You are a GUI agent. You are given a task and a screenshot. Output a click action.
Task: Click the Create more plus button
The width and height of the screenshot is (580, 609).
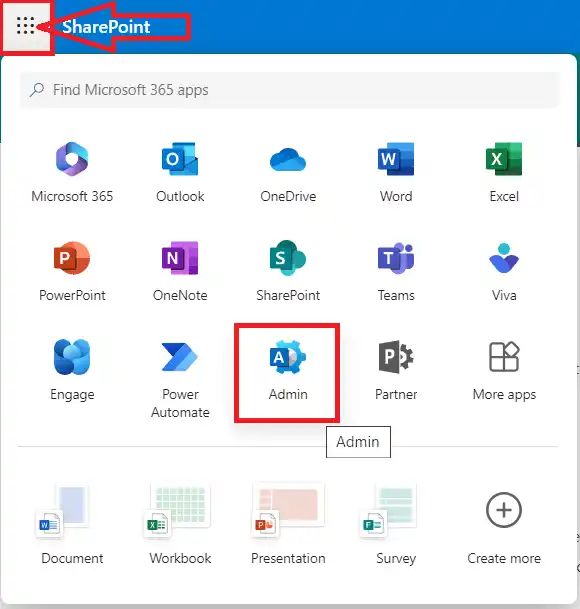[504, 510]
